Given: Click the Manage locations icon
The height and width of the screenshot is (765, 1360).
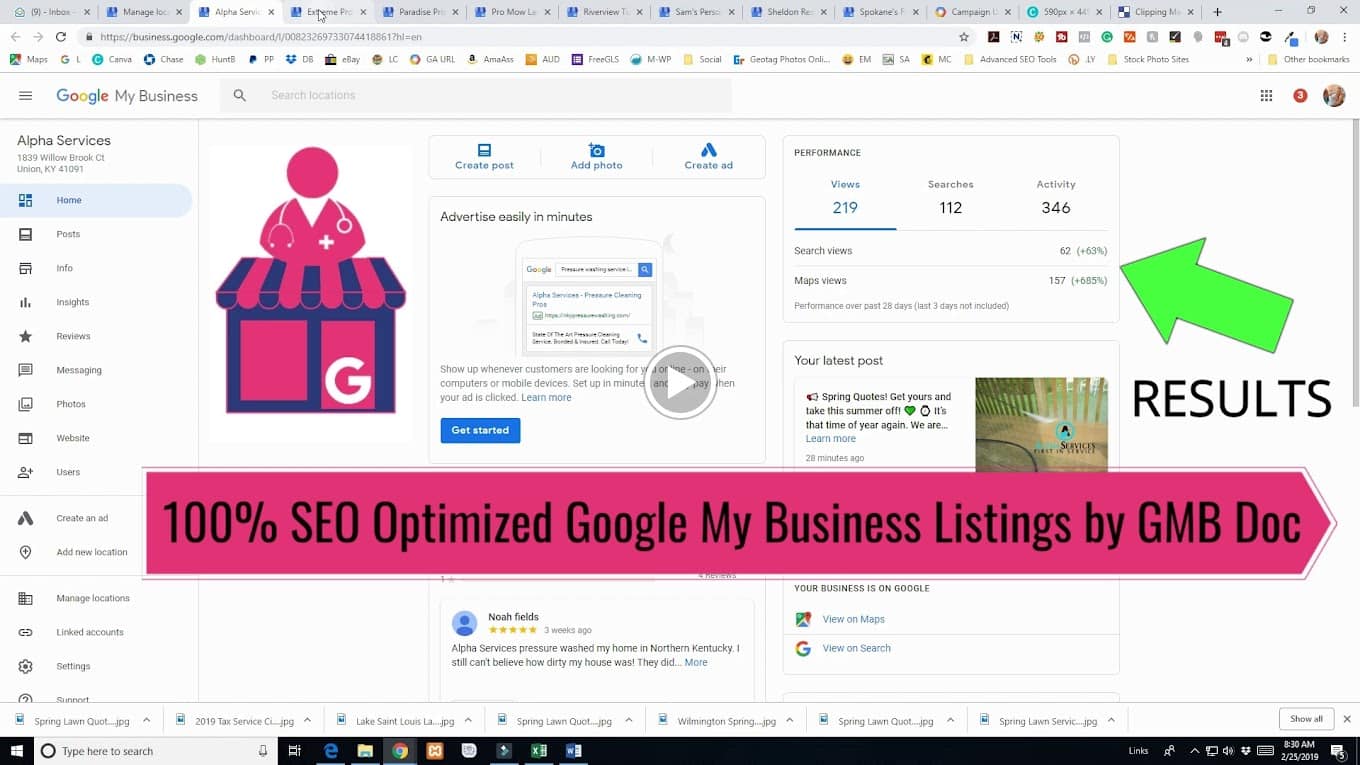Looking at the screenshot, I should point(26,598).
